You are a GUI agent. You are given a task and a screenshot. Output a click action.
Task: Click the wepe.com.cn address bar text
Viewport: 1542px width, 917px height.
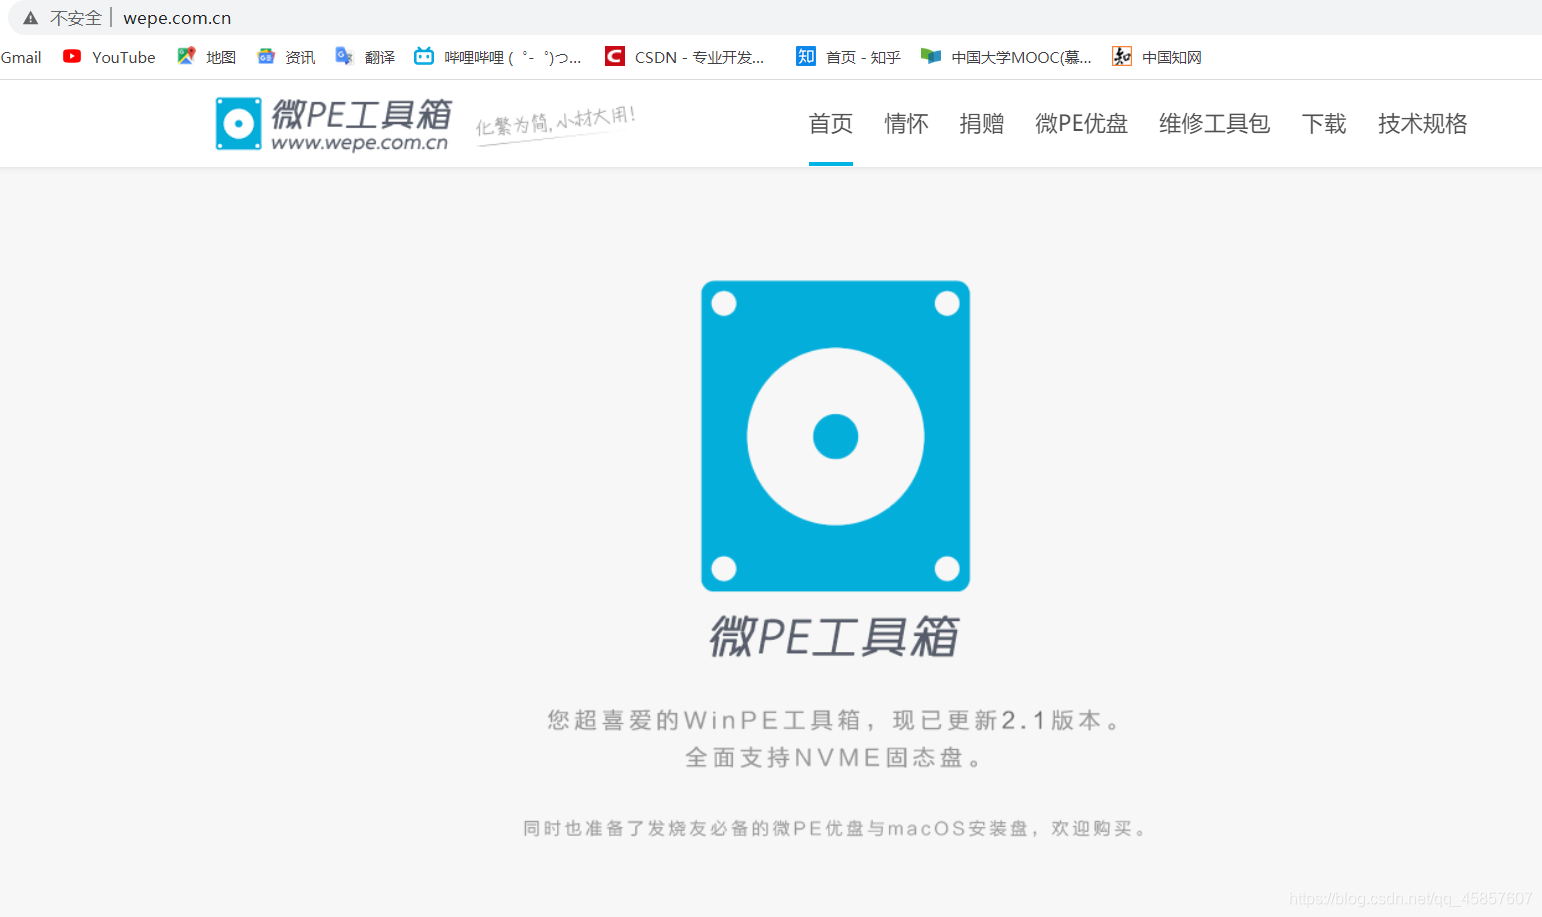[x=177, y=18]
